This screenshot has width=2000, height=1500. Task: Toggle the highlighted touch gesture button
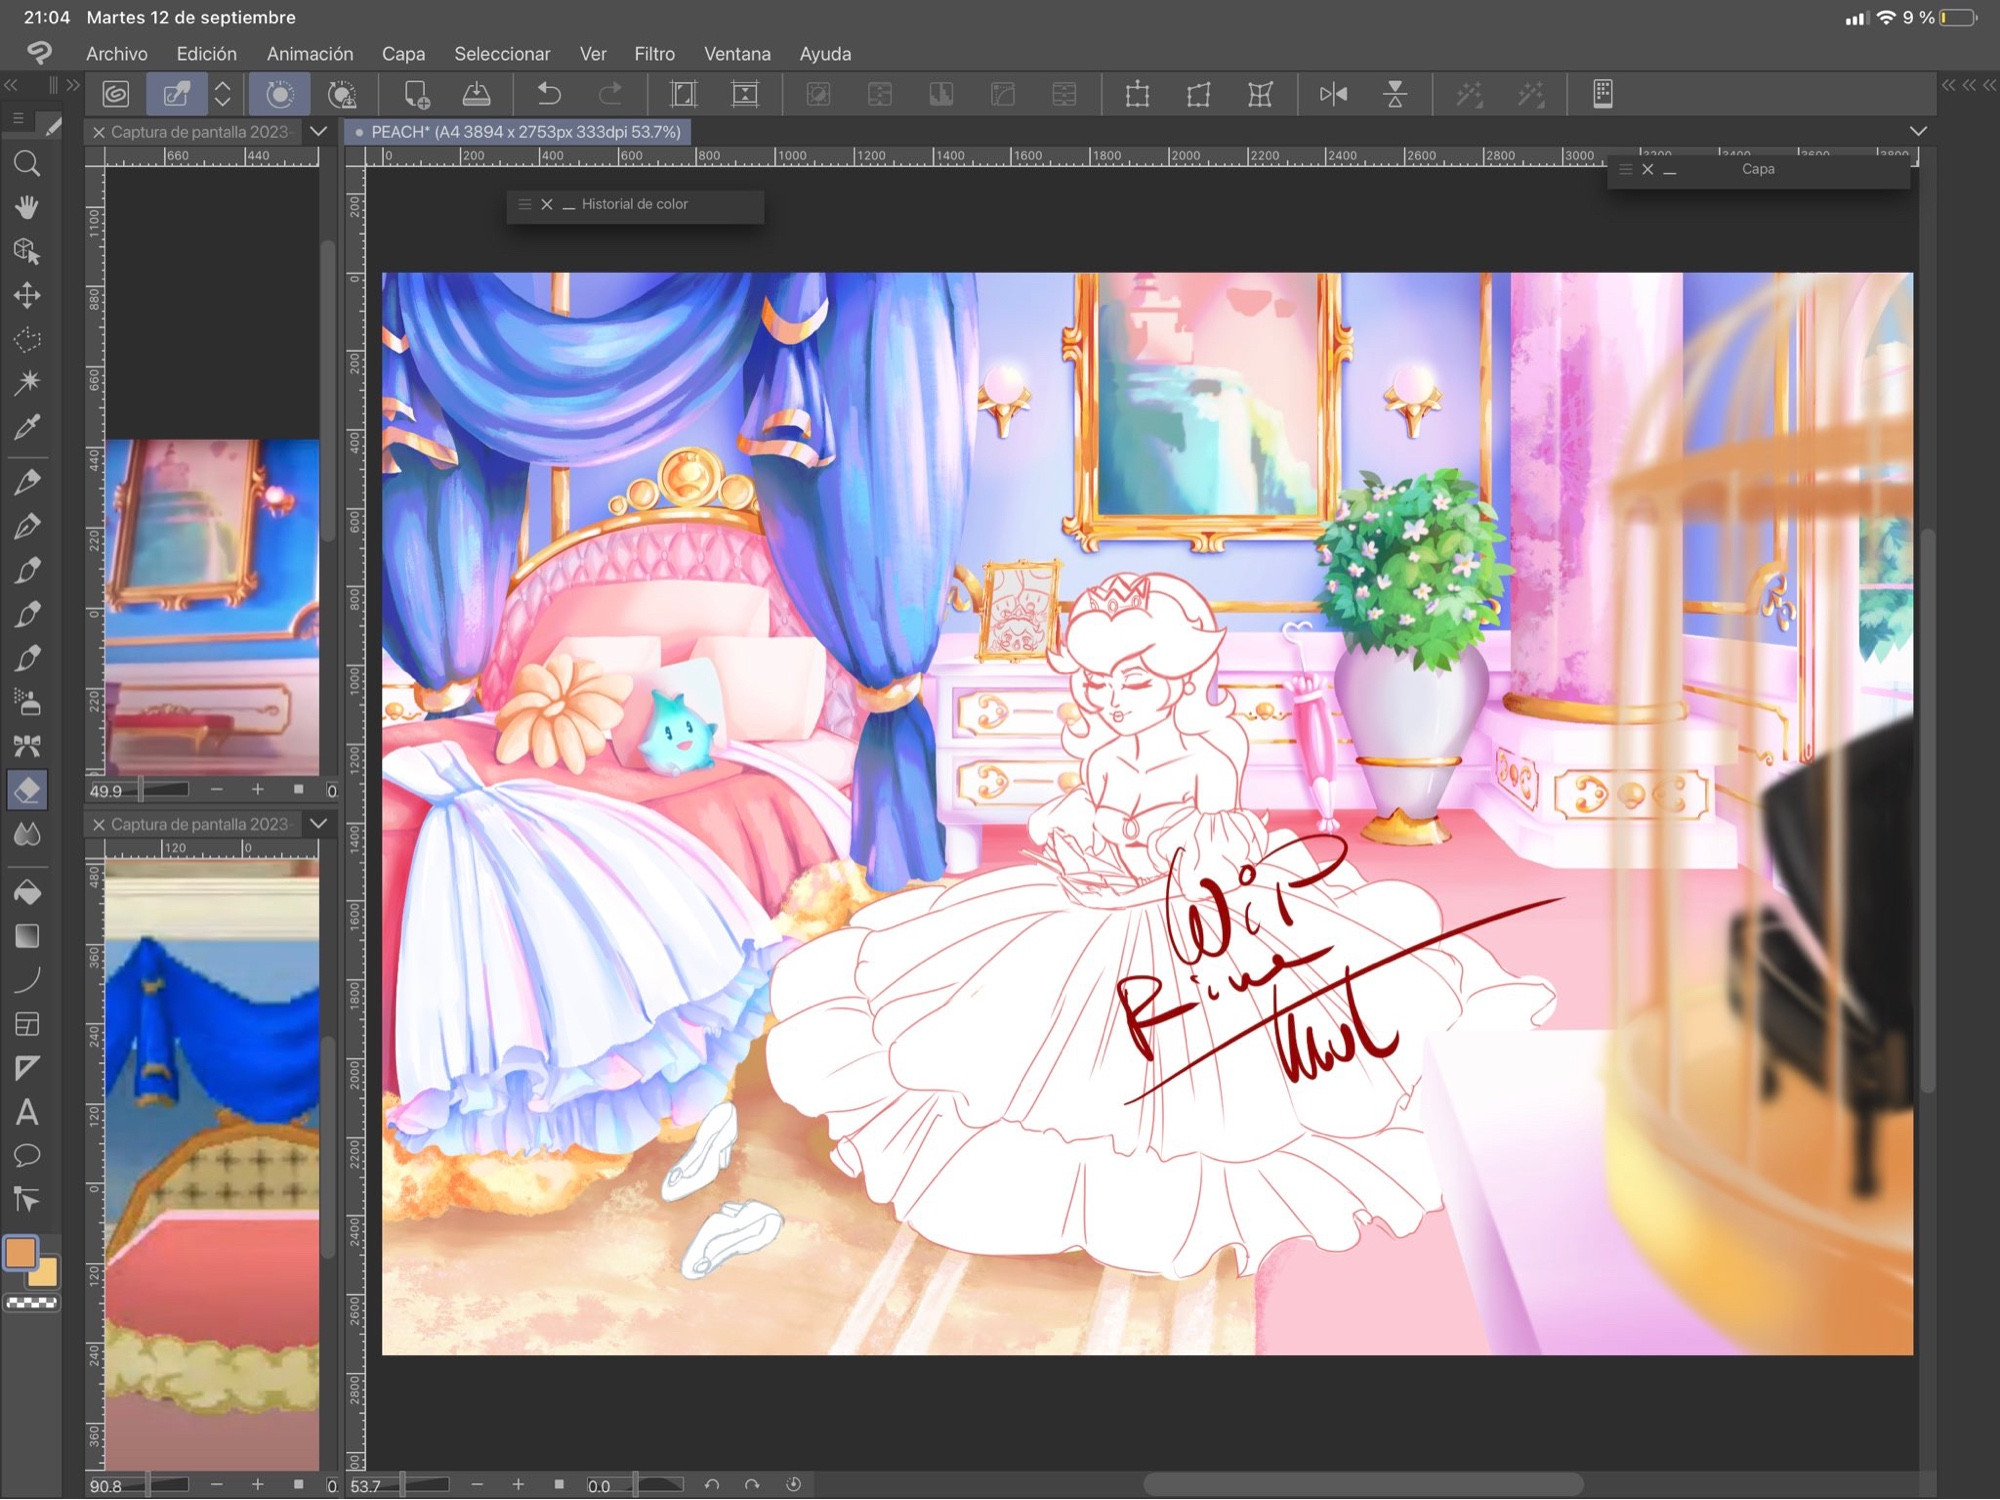point(177,94)
